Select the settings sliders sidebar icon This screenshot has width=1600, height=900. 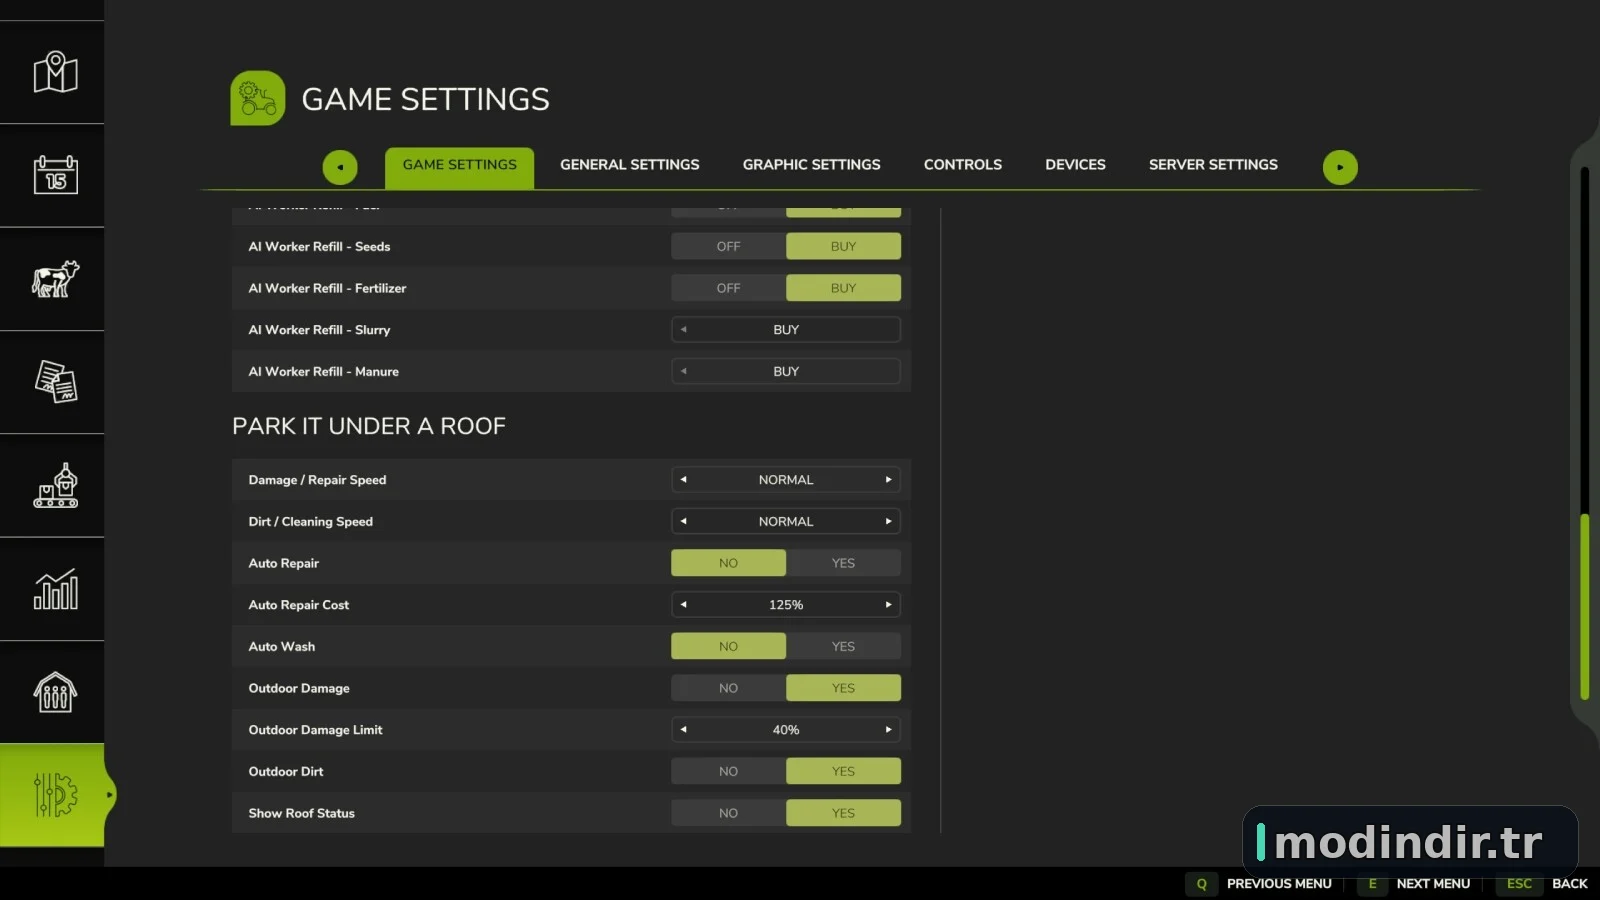pos(55,795)
